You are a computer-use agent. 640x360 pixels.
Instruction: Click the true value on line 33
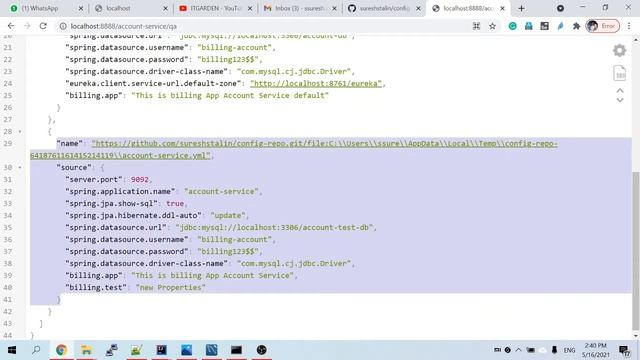tap(175, 203)
